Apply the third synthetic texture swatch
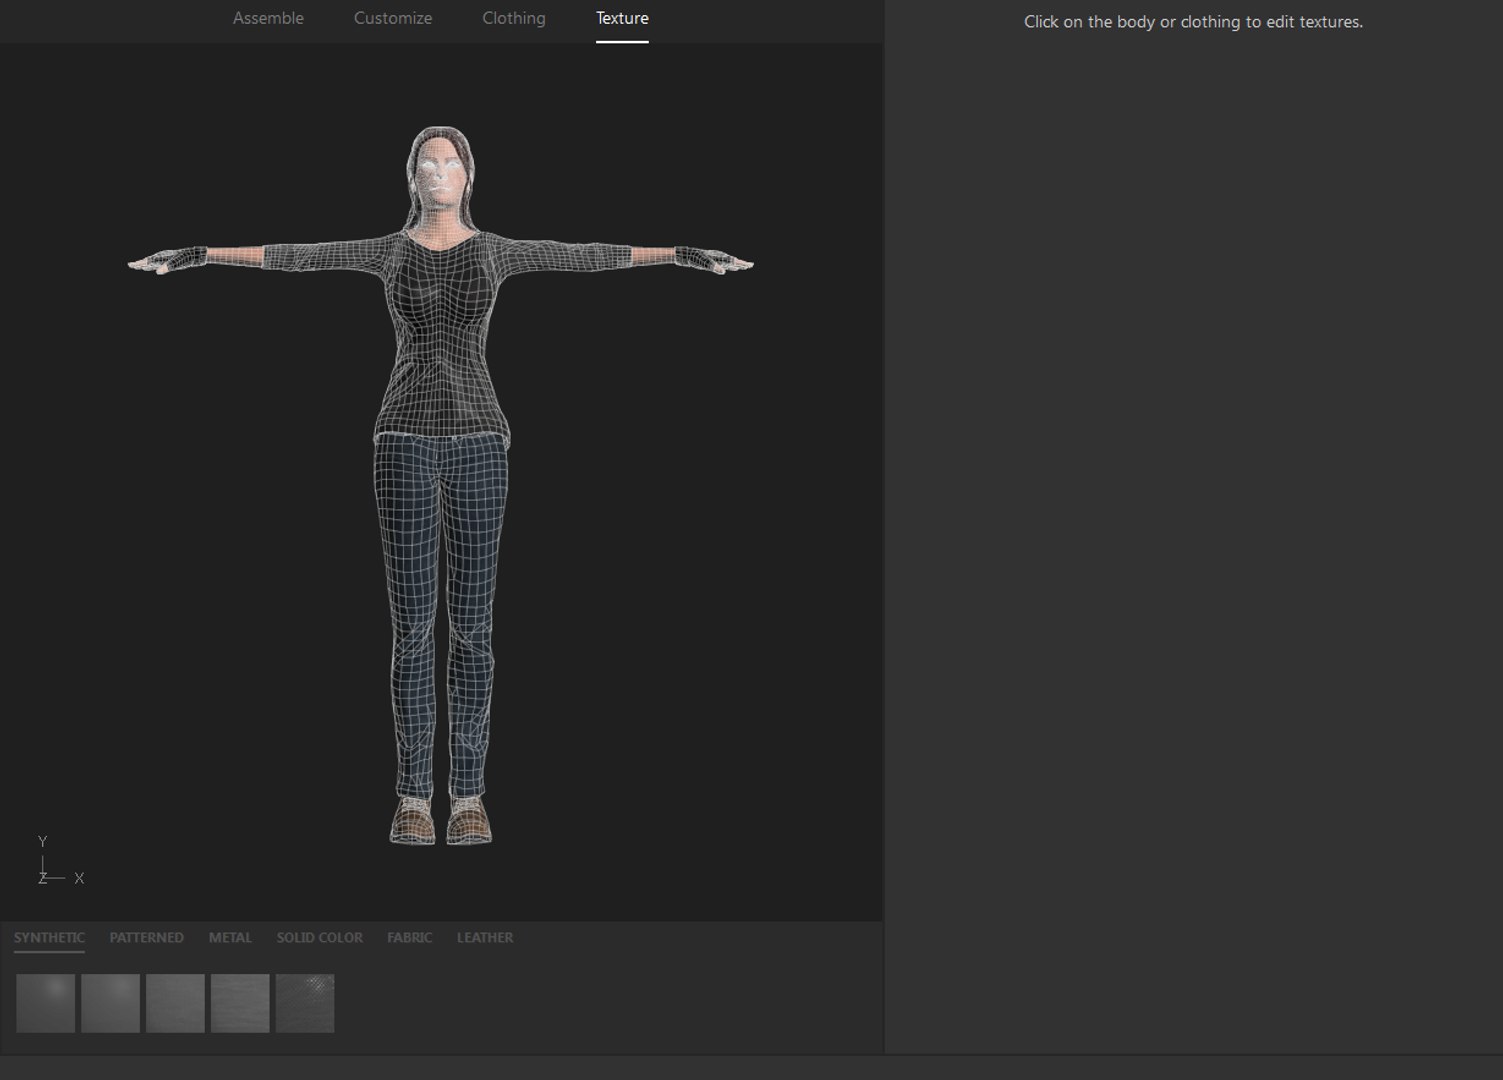Image resolution: width=1503 pixels, height=1080 pixels. coord(175,1003)
